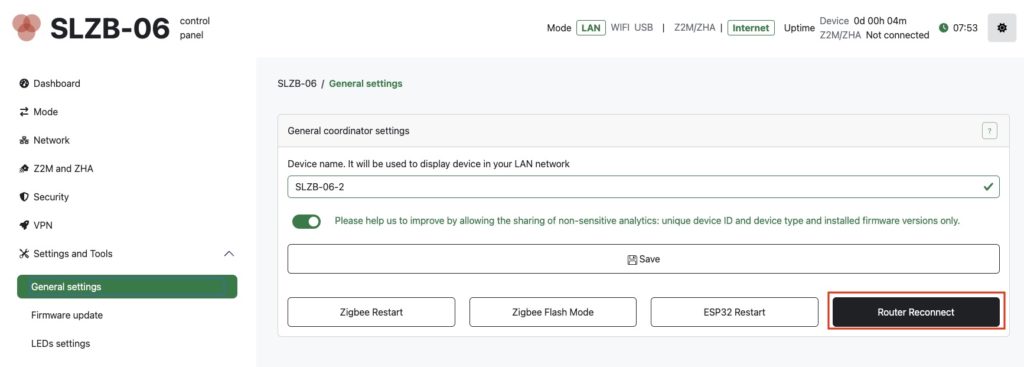1024x367 pixels.
Task: Select LAN mode indicator
Action: (590, 28)
